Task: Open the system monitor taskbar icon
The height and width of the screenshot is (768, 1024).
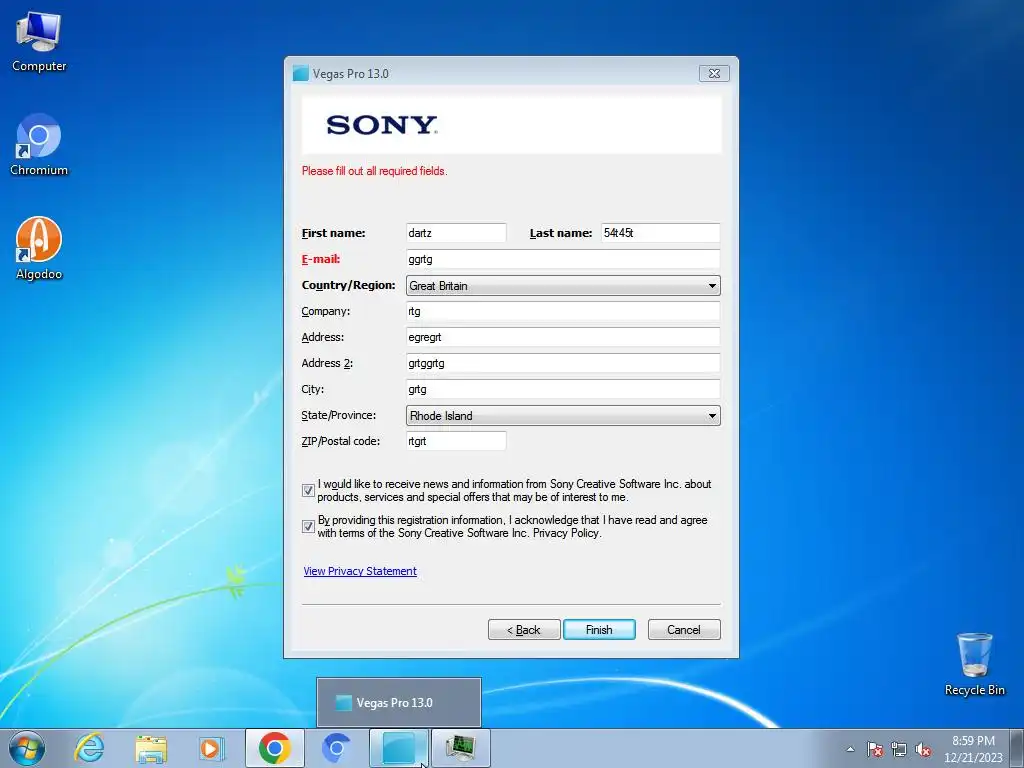Action: 460,748
